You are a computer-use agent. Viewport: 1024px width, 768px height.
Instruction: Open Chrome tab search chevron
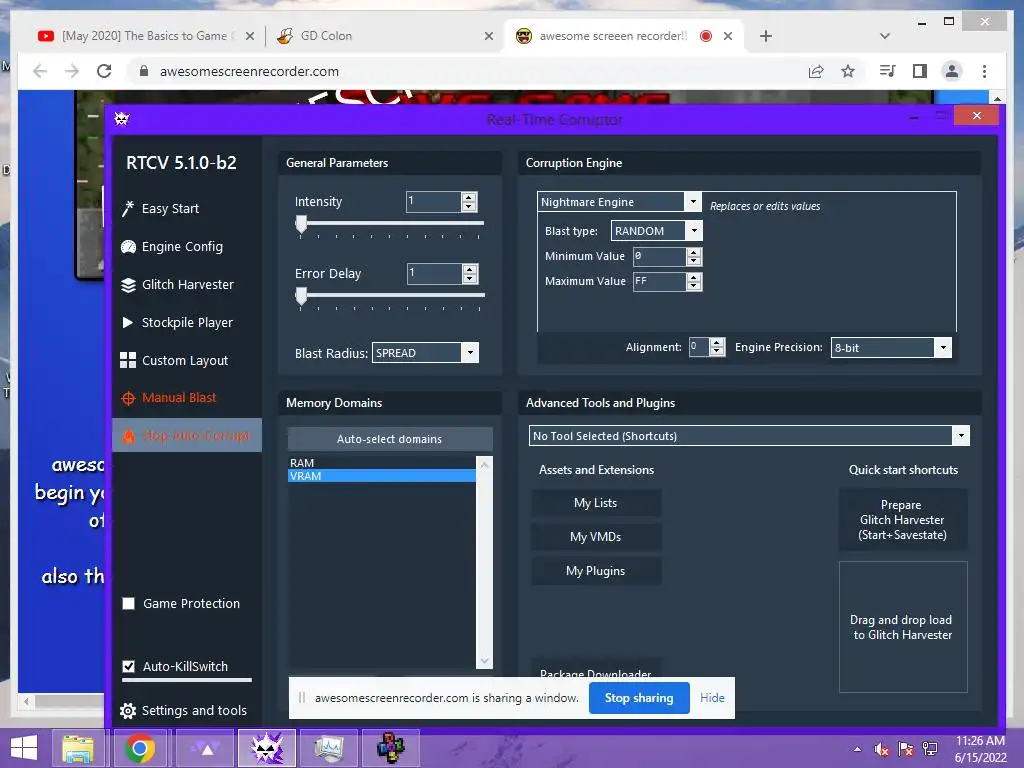[x=885, y=36]
